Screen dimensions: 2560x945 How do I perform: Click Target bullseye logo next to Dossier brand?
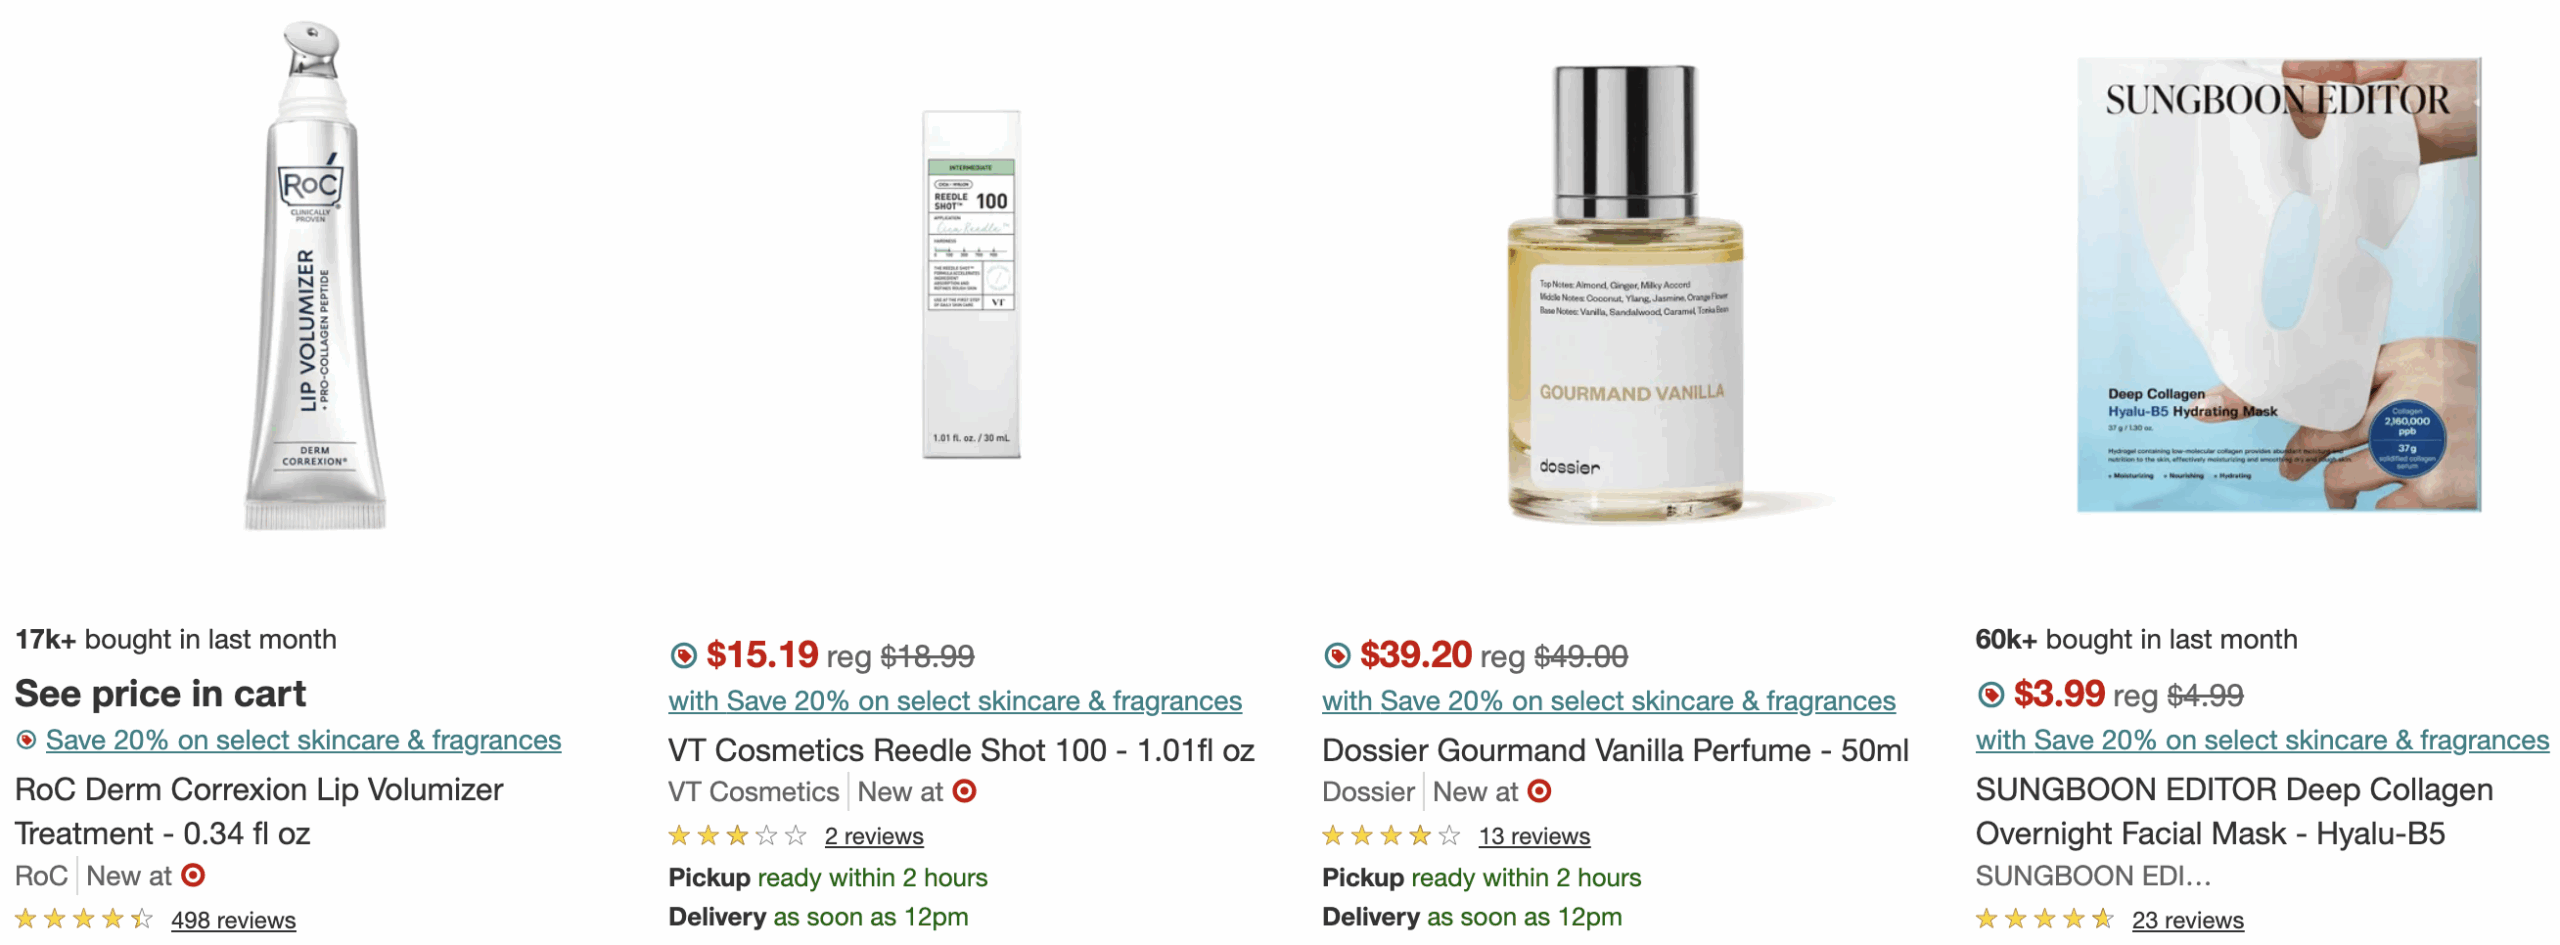1539,792
